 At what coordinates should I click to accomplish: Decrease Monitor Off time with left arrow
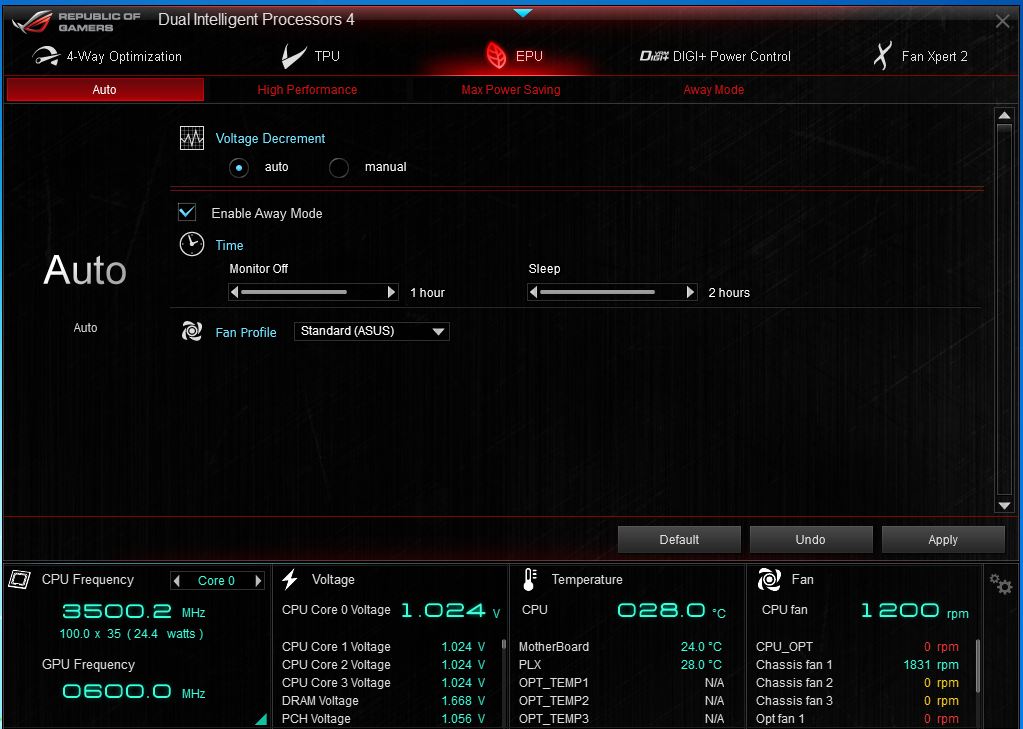click(235, 292)
